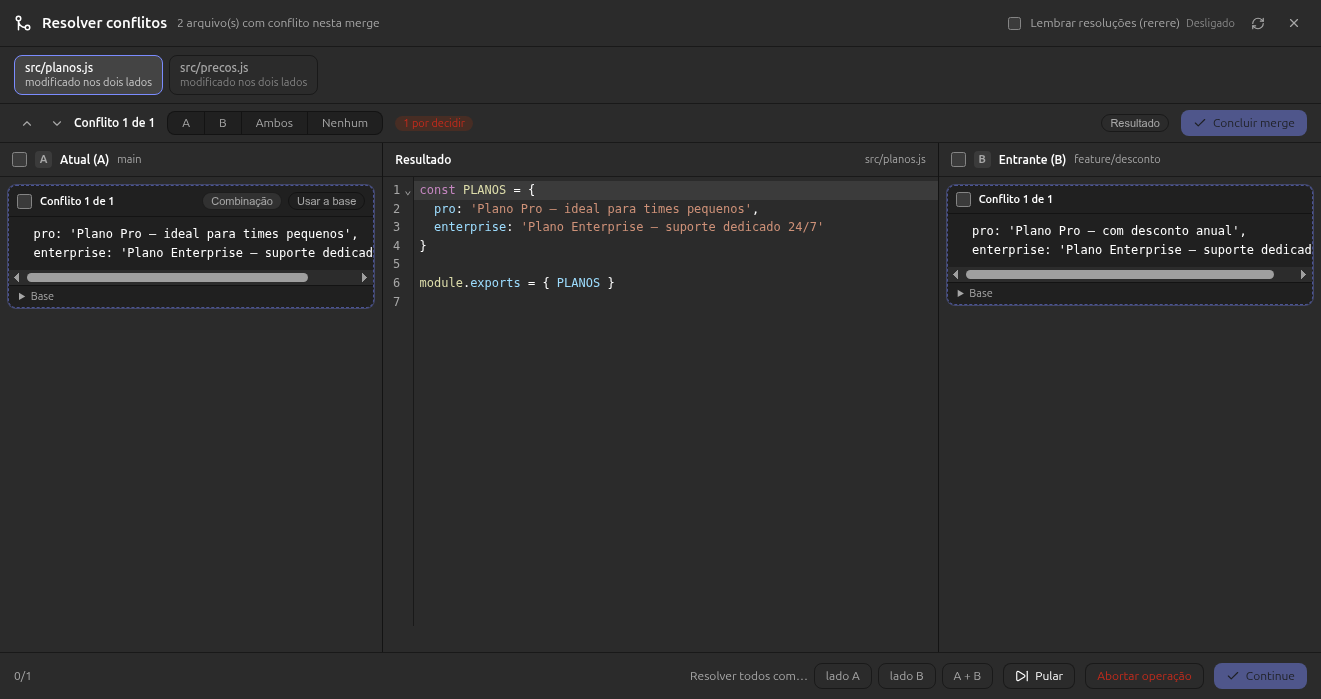Click the B badge beside Entrante

pos(982,159)
